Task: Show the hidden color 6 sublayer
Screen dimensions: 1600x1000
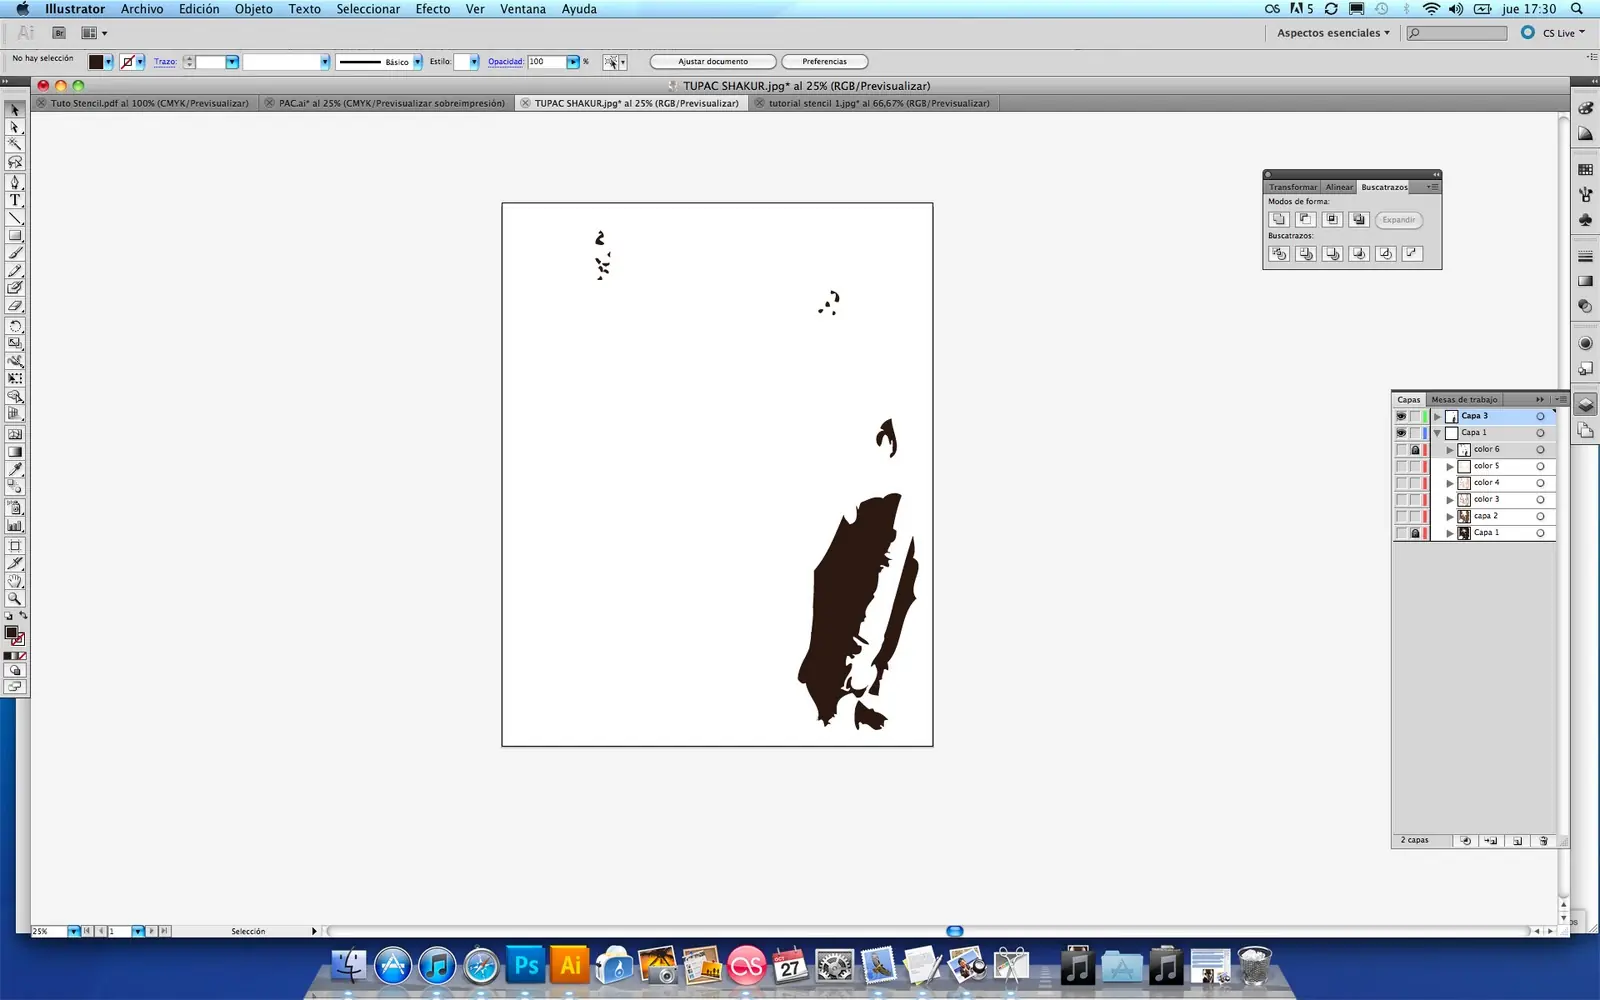Action: pos(1401,450)
